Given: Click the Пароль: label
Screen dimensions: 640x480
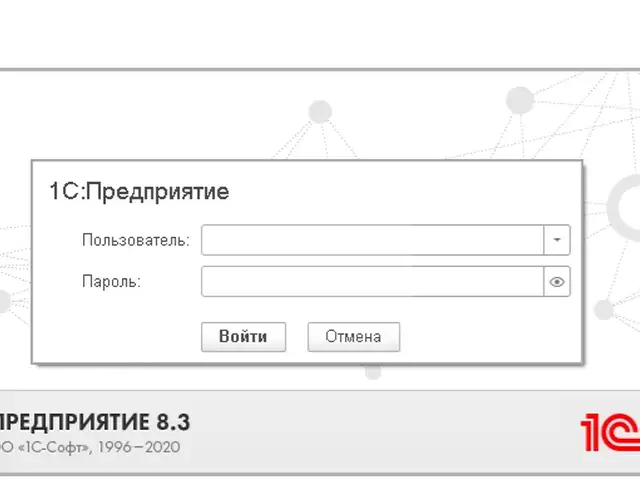Looking at the screenshot, I should click(111, 282).
